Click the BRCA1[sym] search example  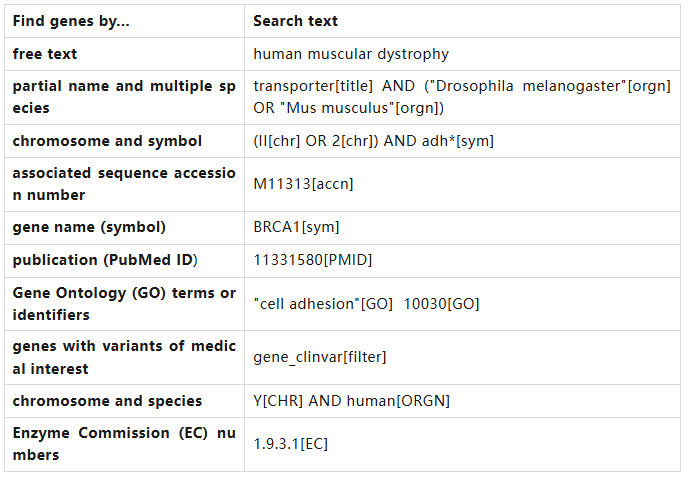[296, 227]
